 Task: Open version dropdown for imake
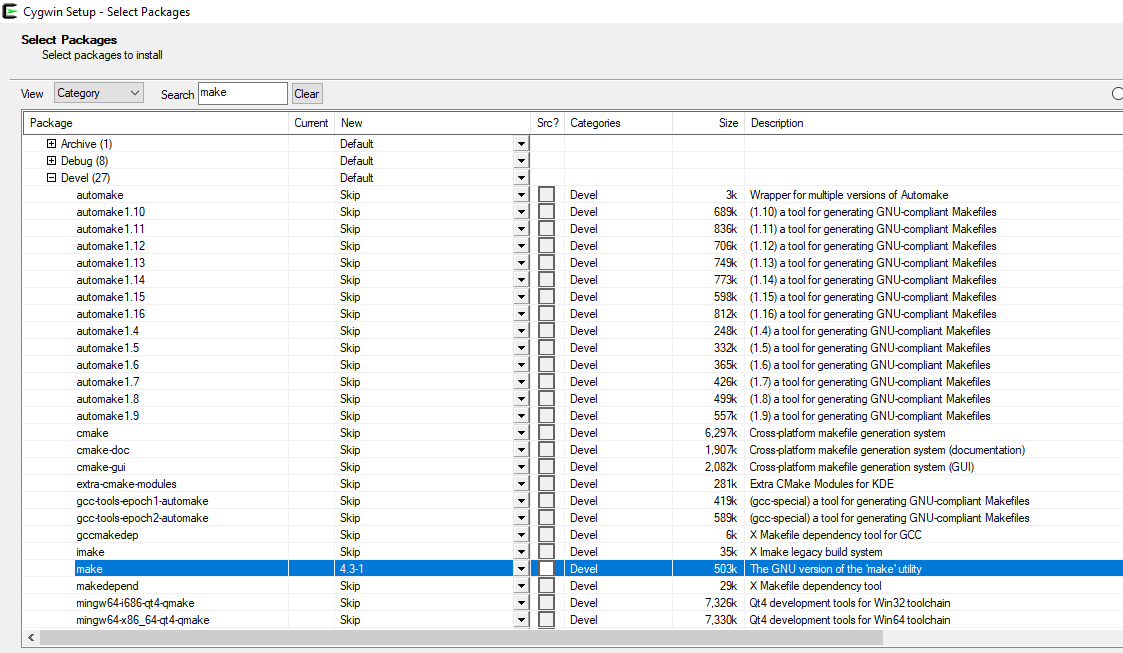click(521, 552)
